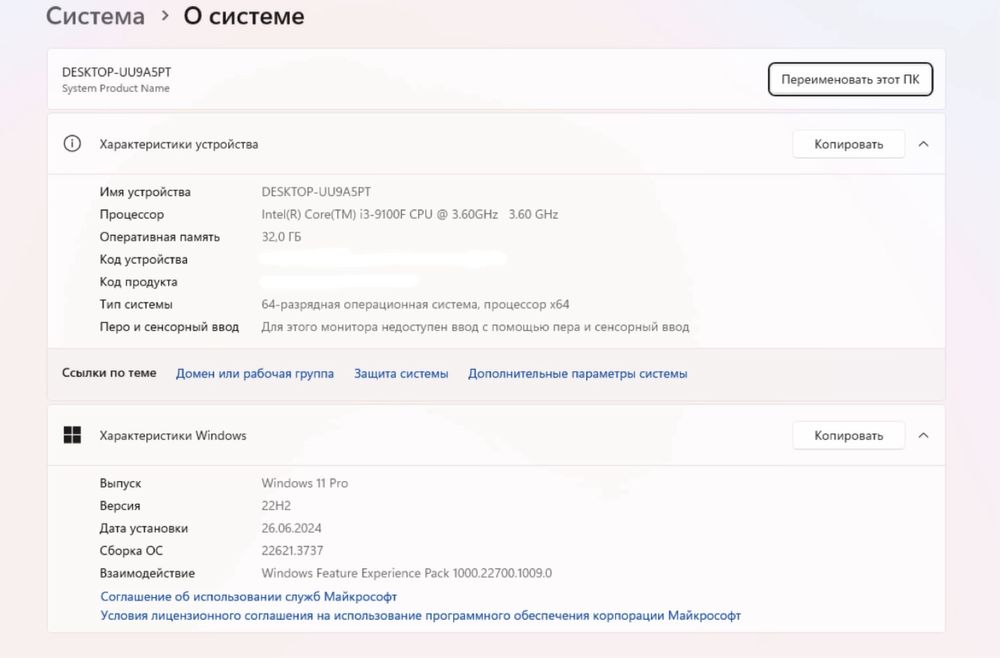The image size is (1000, 658).
Task: Open the Защита системы link
Action: pyautogui.click(x=401, y=373)
